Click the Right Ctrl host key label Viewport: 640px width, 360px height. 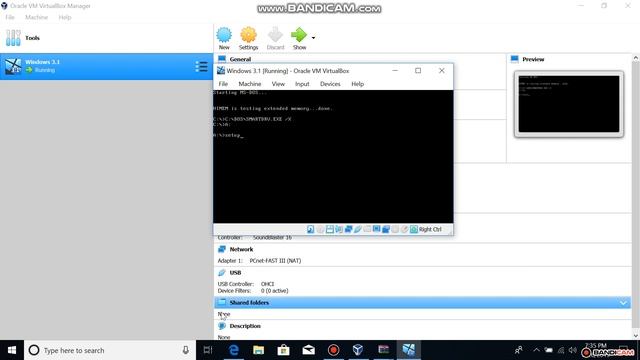pyautogui.click(x=430, y=229)
